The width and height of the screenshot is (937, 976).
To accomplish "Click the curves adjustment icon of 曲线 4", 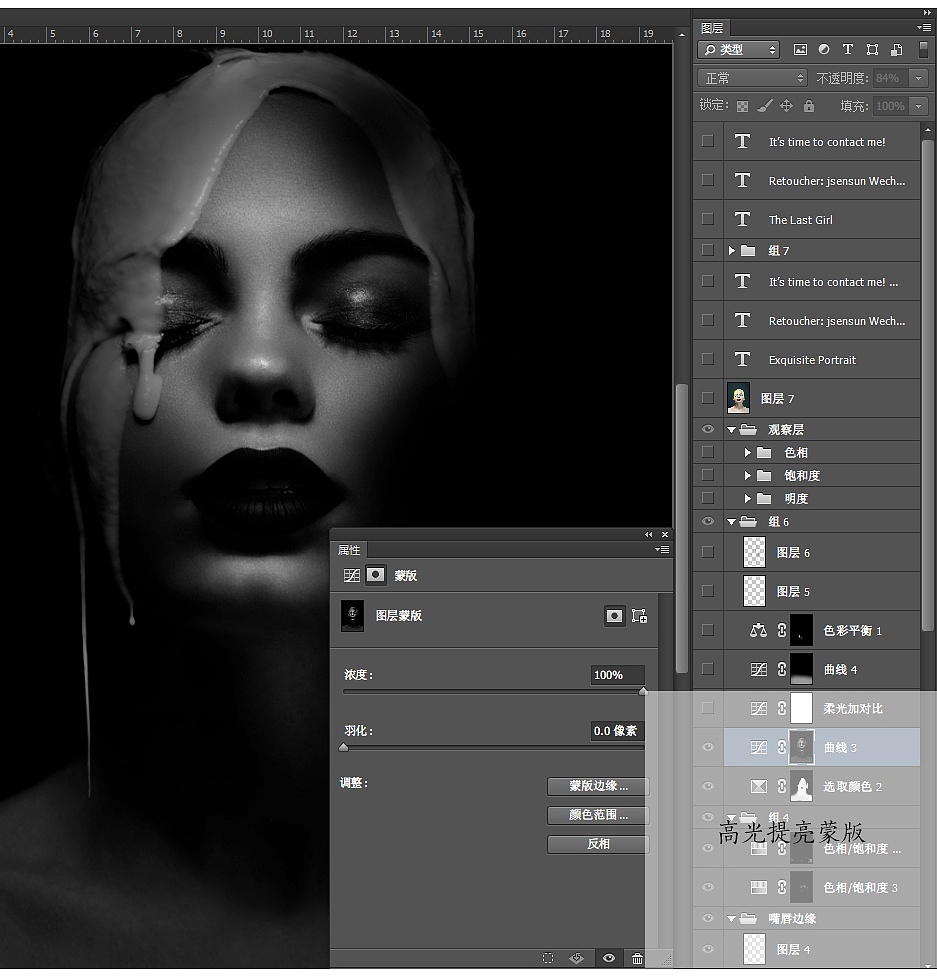I will click(758, 669).
